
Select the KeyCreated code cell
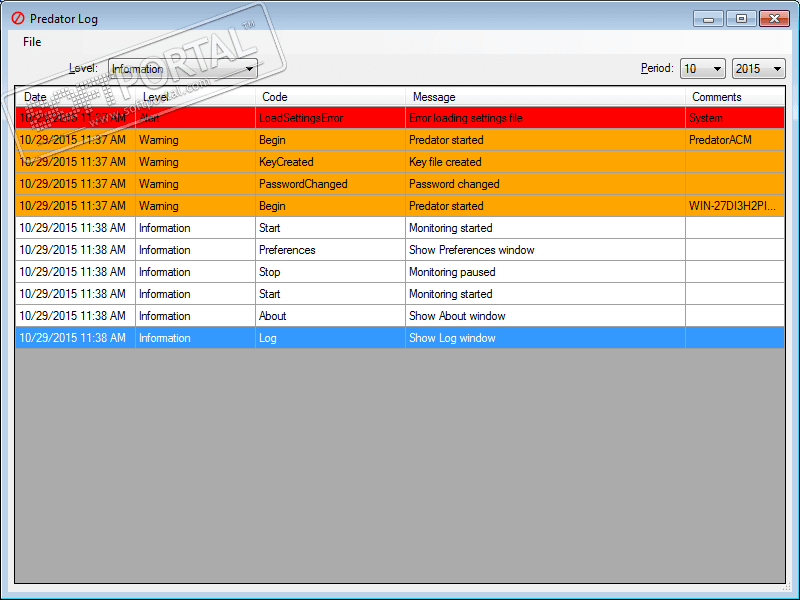pyautogui.click(x=330, y=162)
